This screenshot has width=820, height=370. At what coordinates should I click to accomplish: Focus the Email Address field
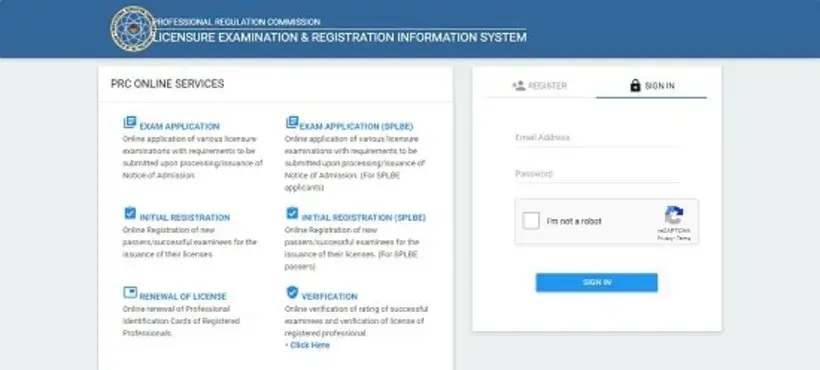(x=597, y=138)
